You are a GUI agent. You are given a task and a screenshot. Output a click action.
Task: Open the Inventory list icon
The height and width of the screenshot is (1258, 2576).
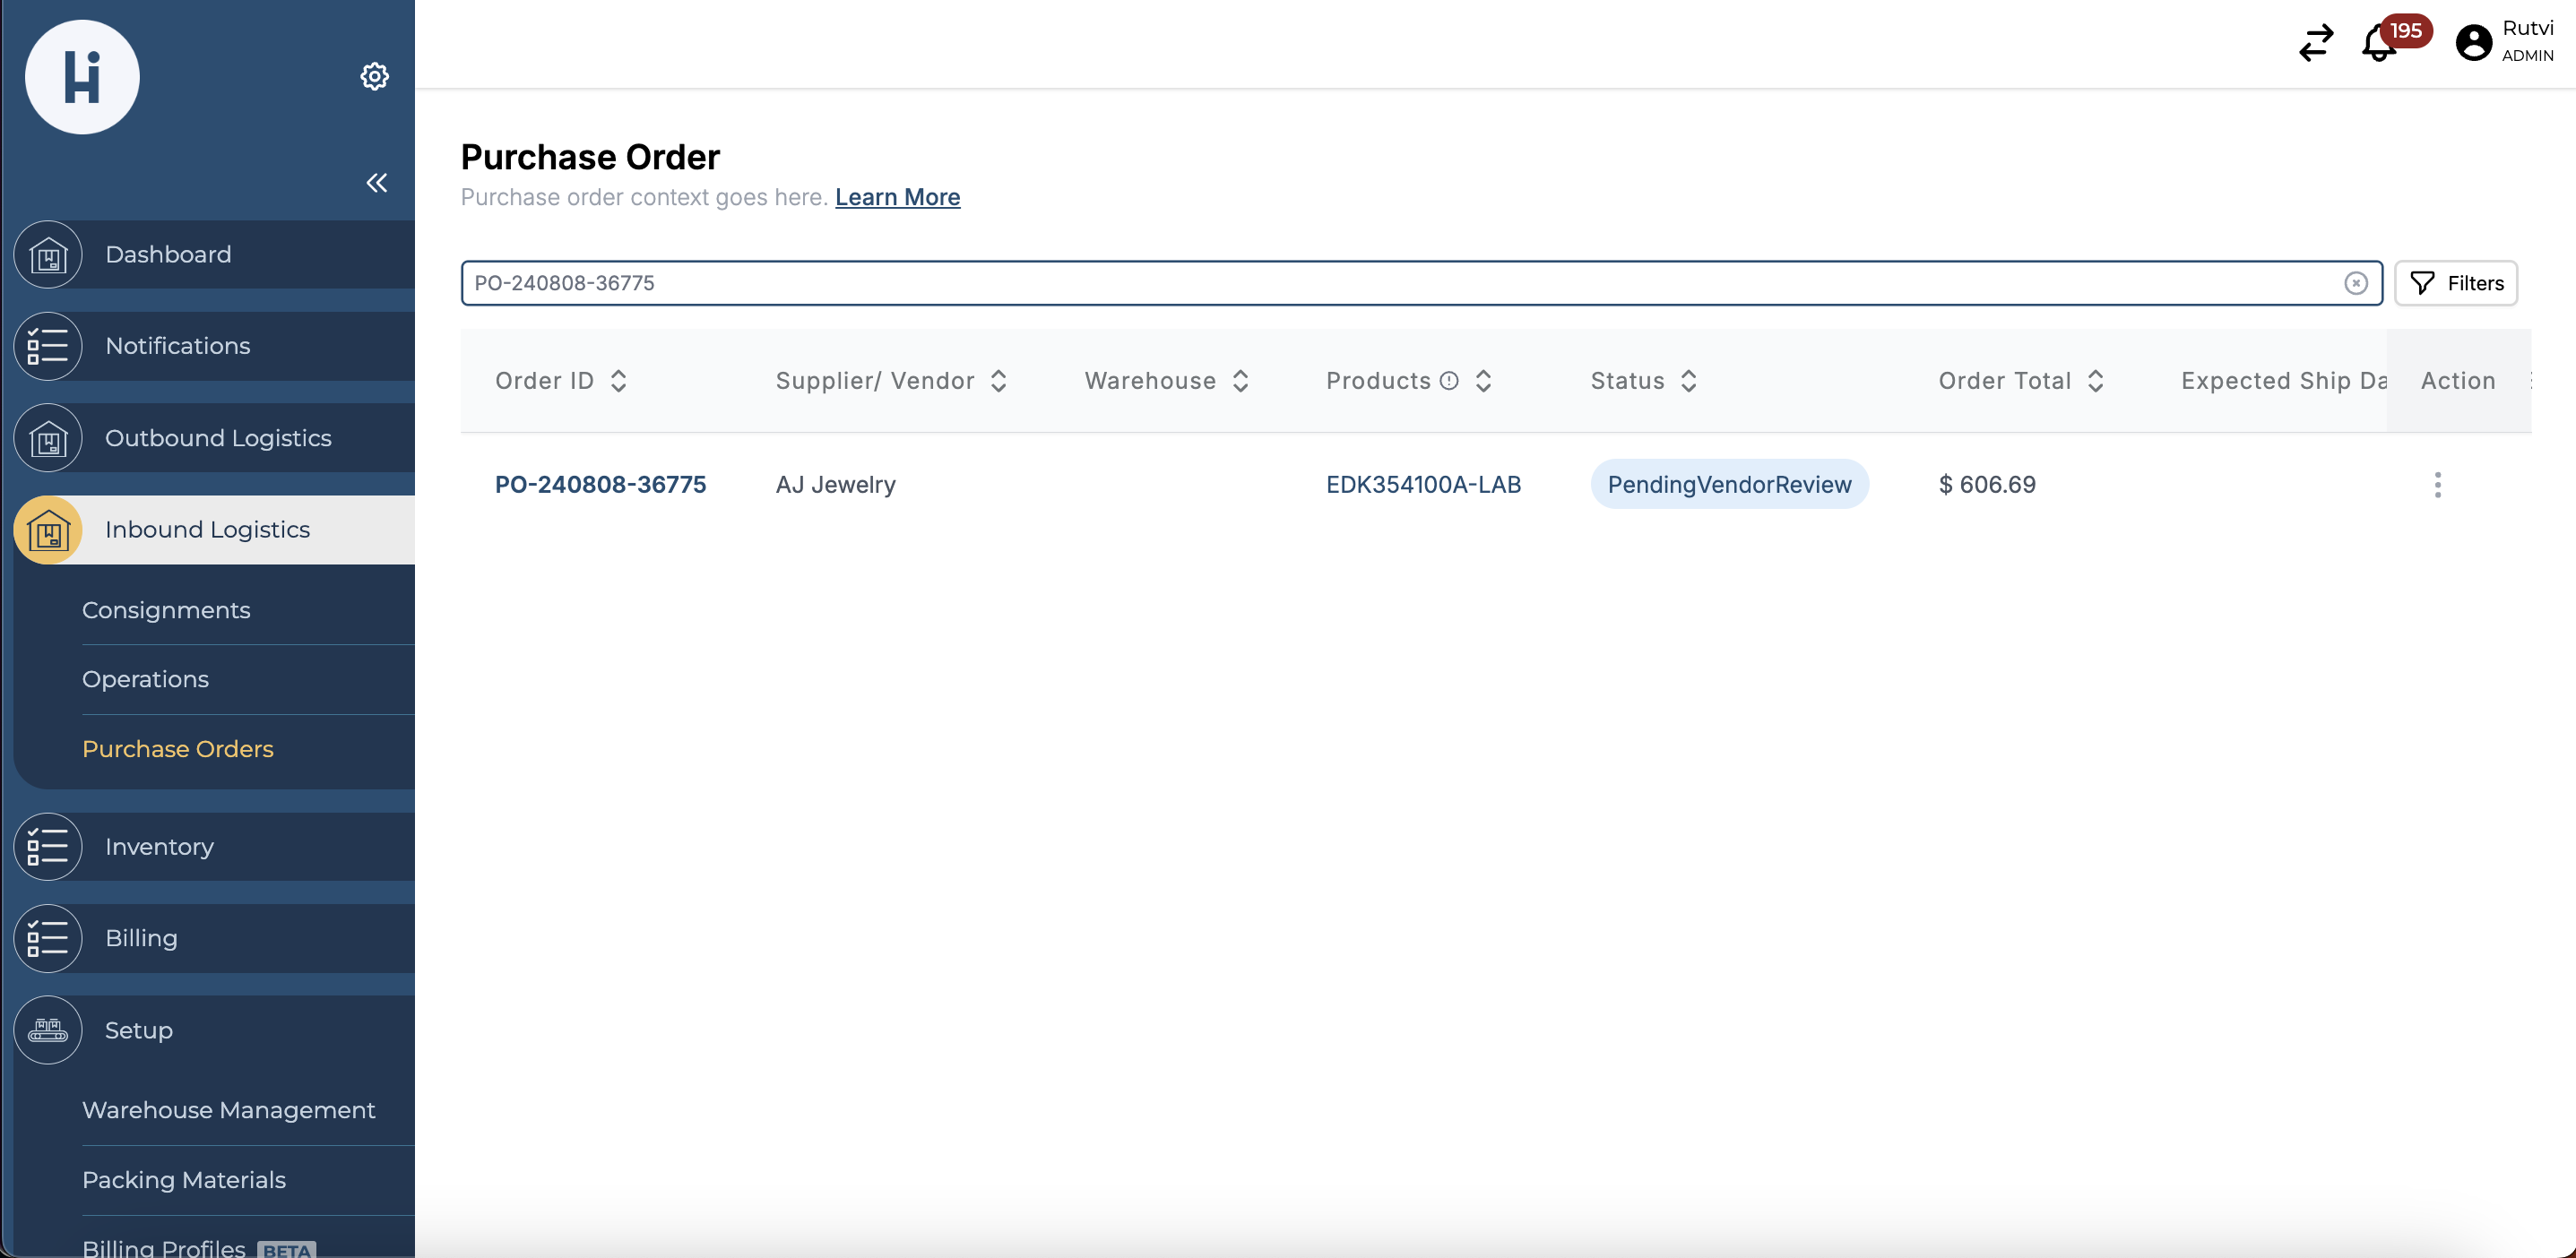coord(47,846)
